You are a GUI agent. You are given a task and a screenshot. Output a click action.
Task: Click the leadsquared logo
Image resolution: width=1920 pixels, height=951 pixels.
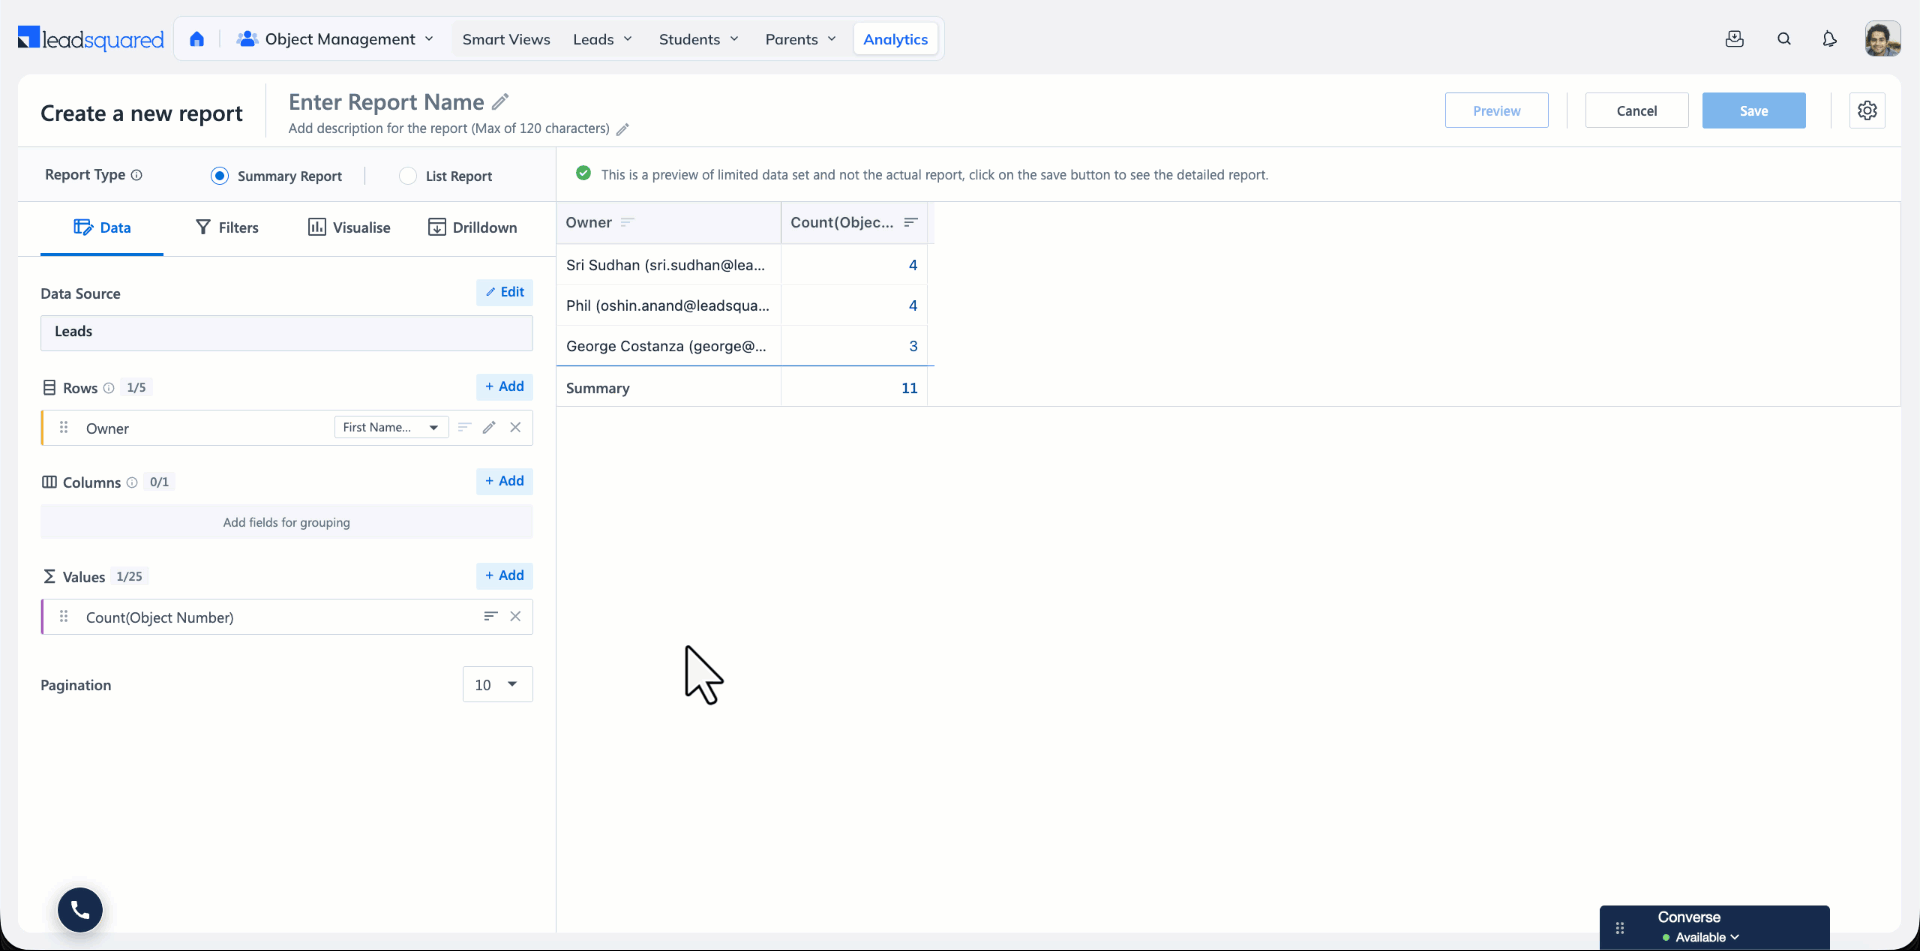pyautogui.click(x=91, y=39)
